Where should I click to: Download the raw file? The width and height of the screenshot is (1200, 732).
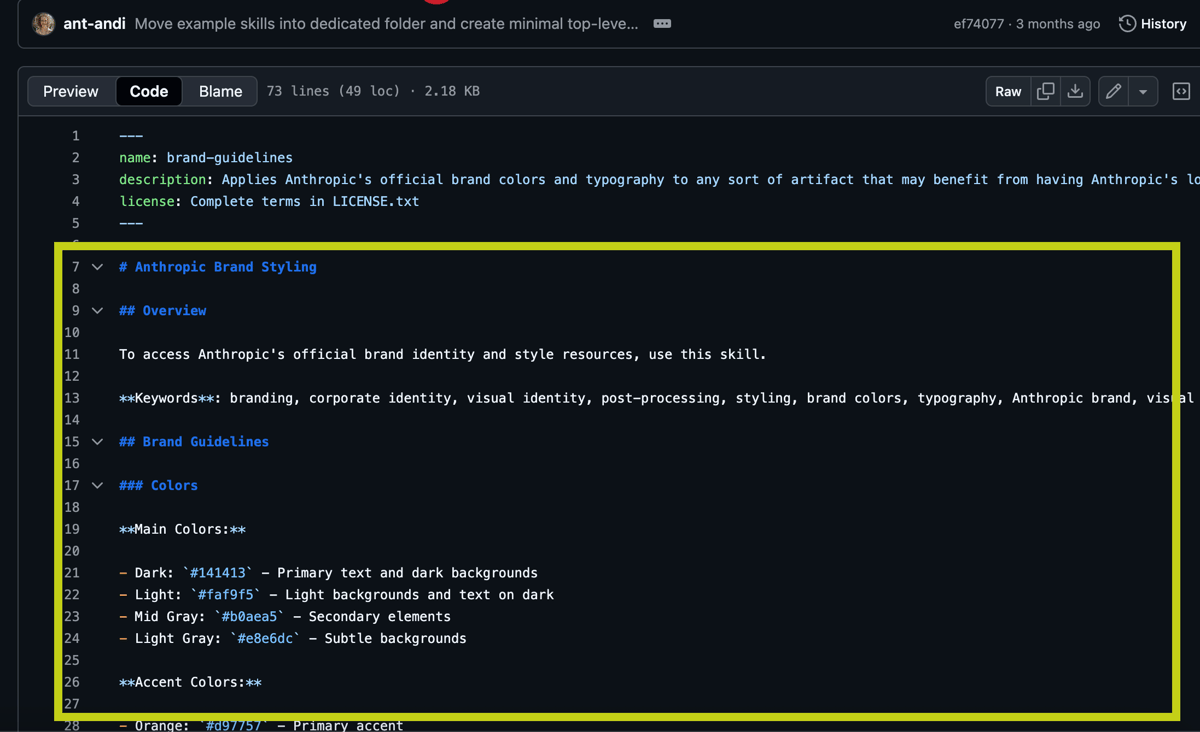(x=1075, y=91)
